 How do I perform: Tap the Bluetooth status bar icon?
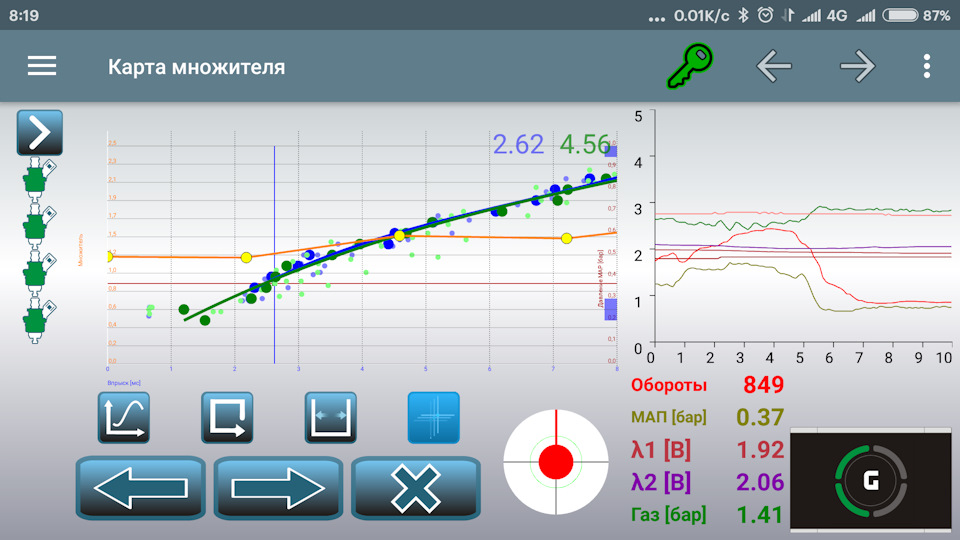743,15
